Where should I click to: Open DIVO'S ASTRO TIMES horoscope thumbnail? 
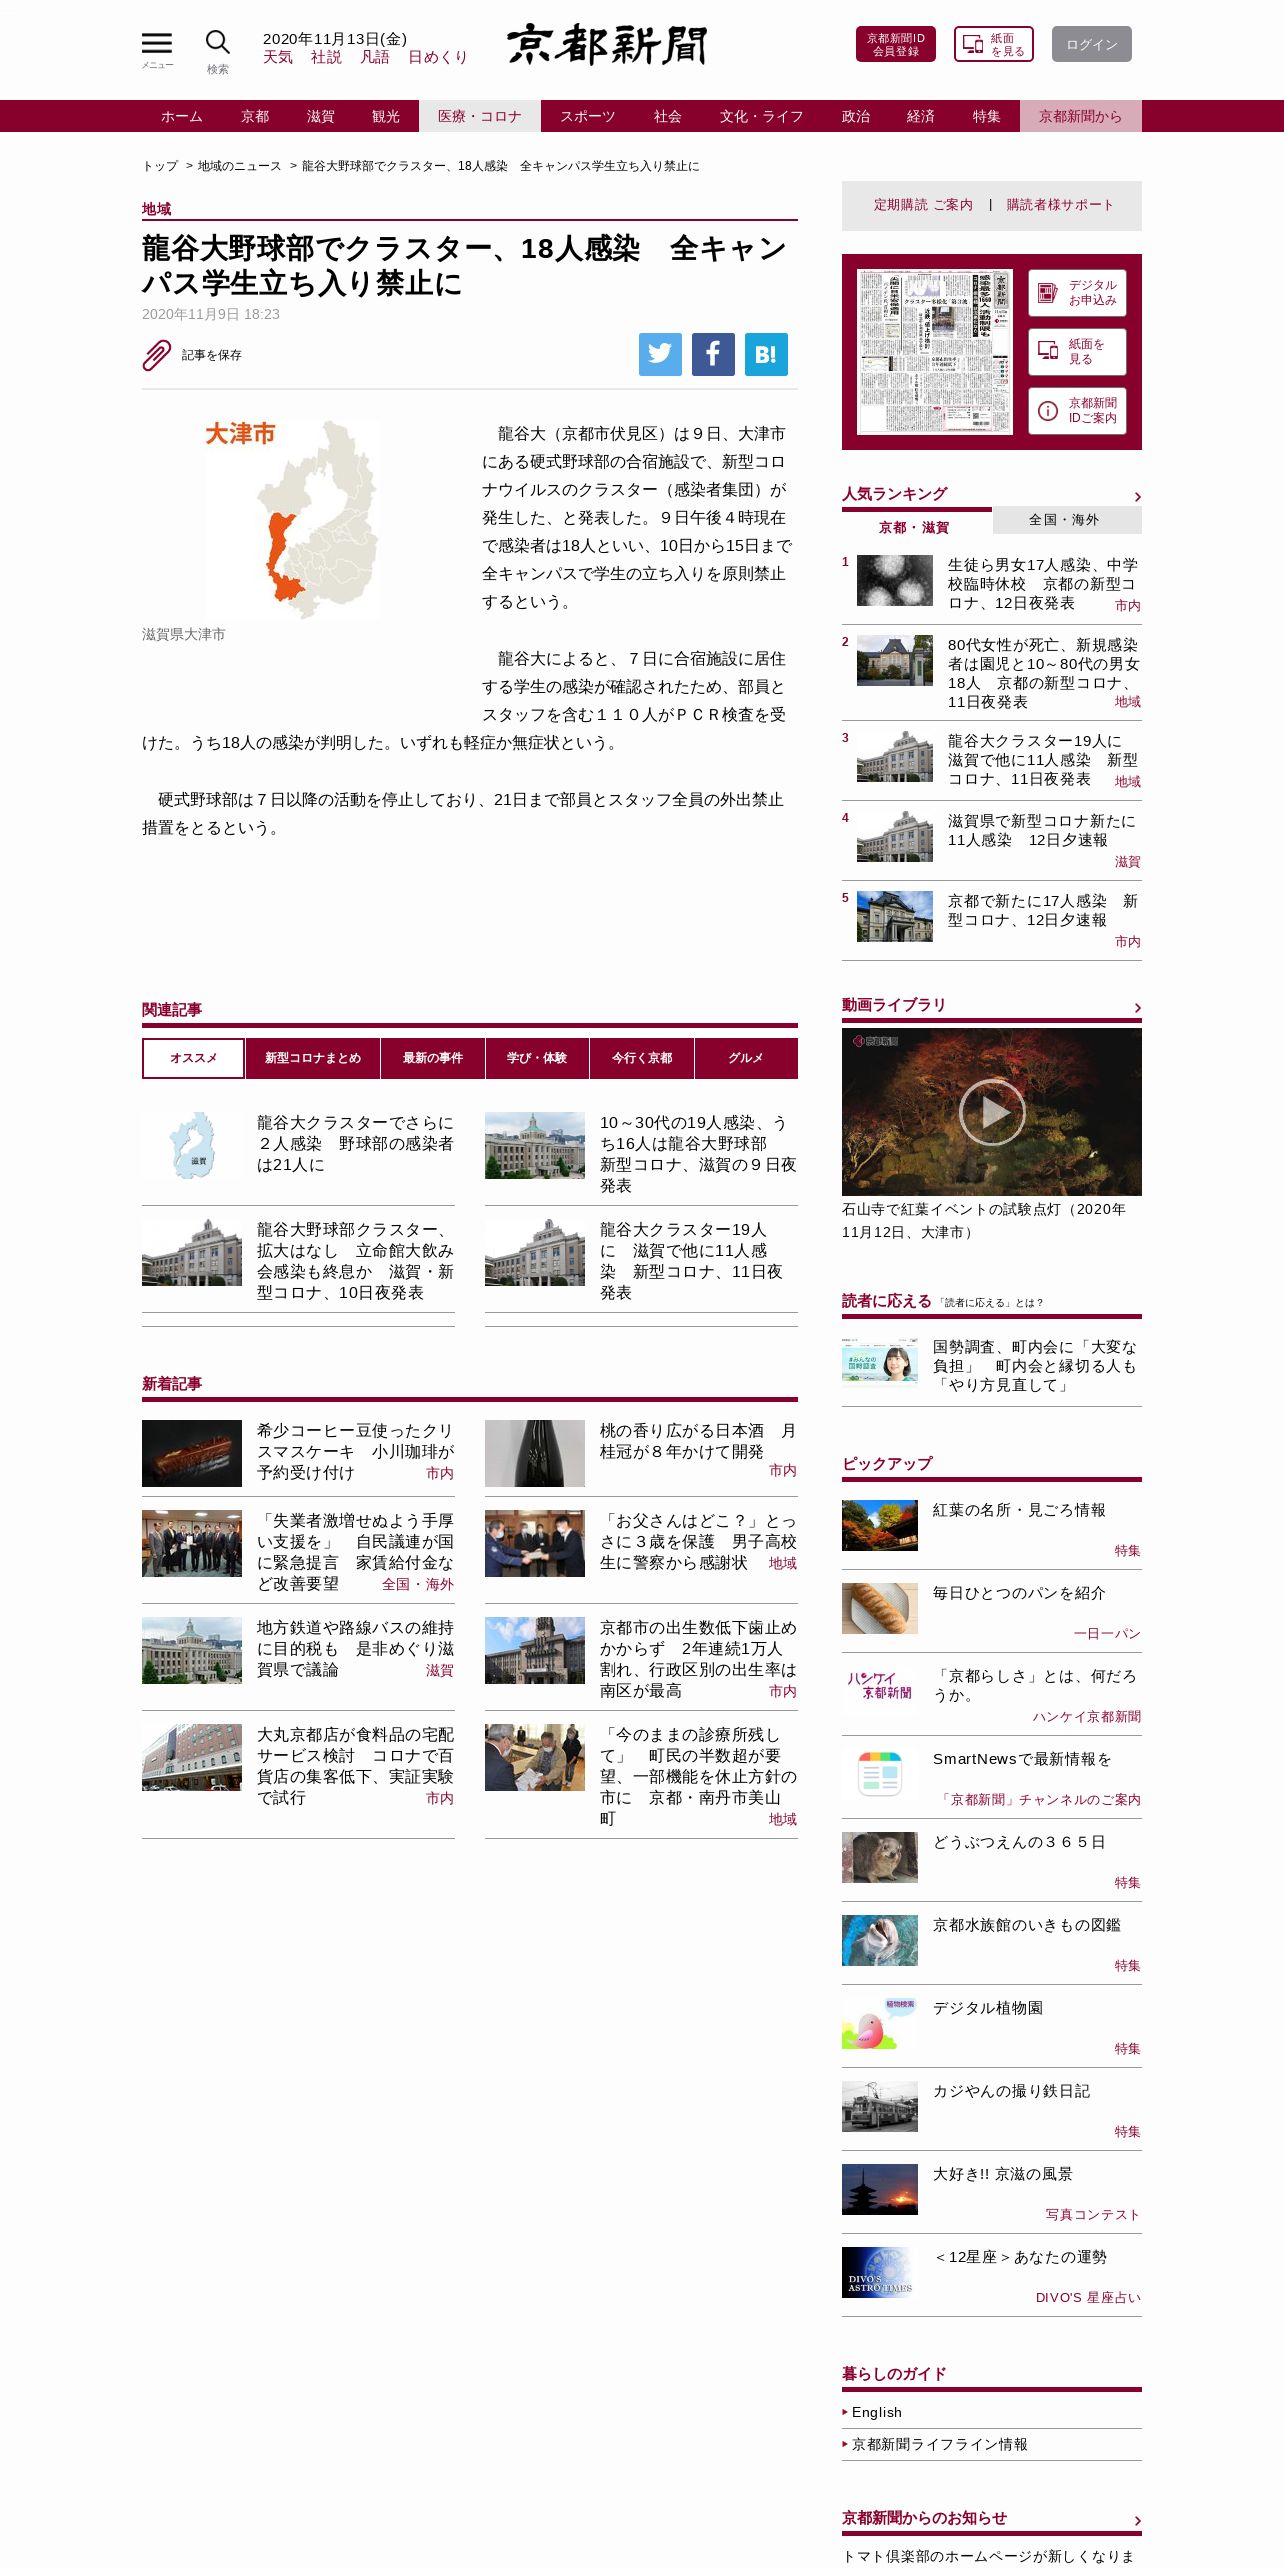pos(880,2272)
